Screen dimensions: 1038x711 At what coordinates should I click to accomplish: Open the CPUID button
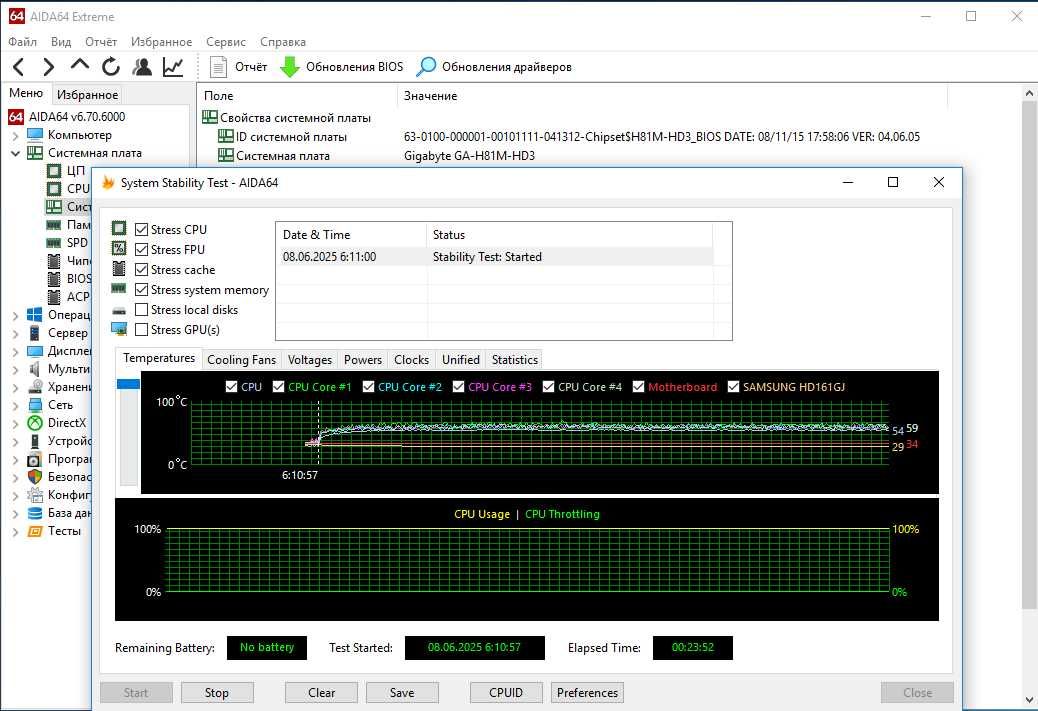[x=506, y=692]
